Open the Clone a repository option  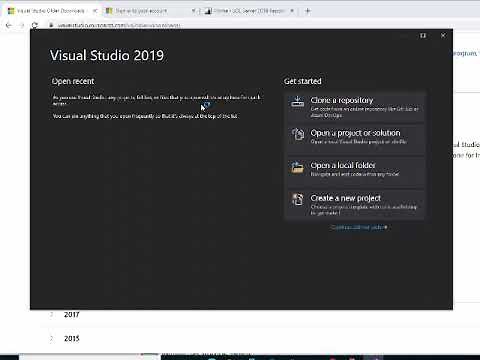pos(355,107)
